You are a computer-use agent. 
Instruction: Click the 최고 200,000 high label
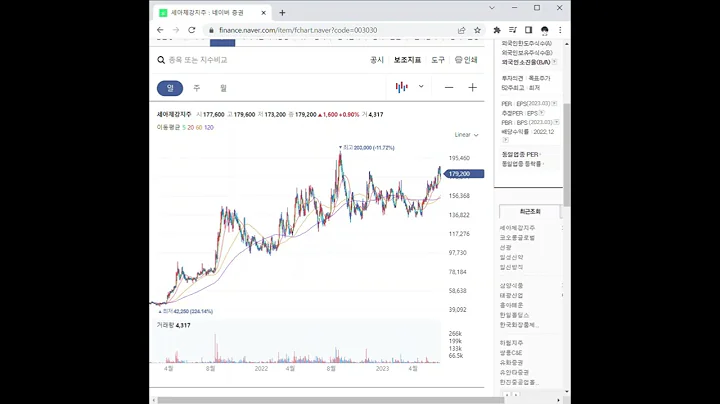(367, 148)
